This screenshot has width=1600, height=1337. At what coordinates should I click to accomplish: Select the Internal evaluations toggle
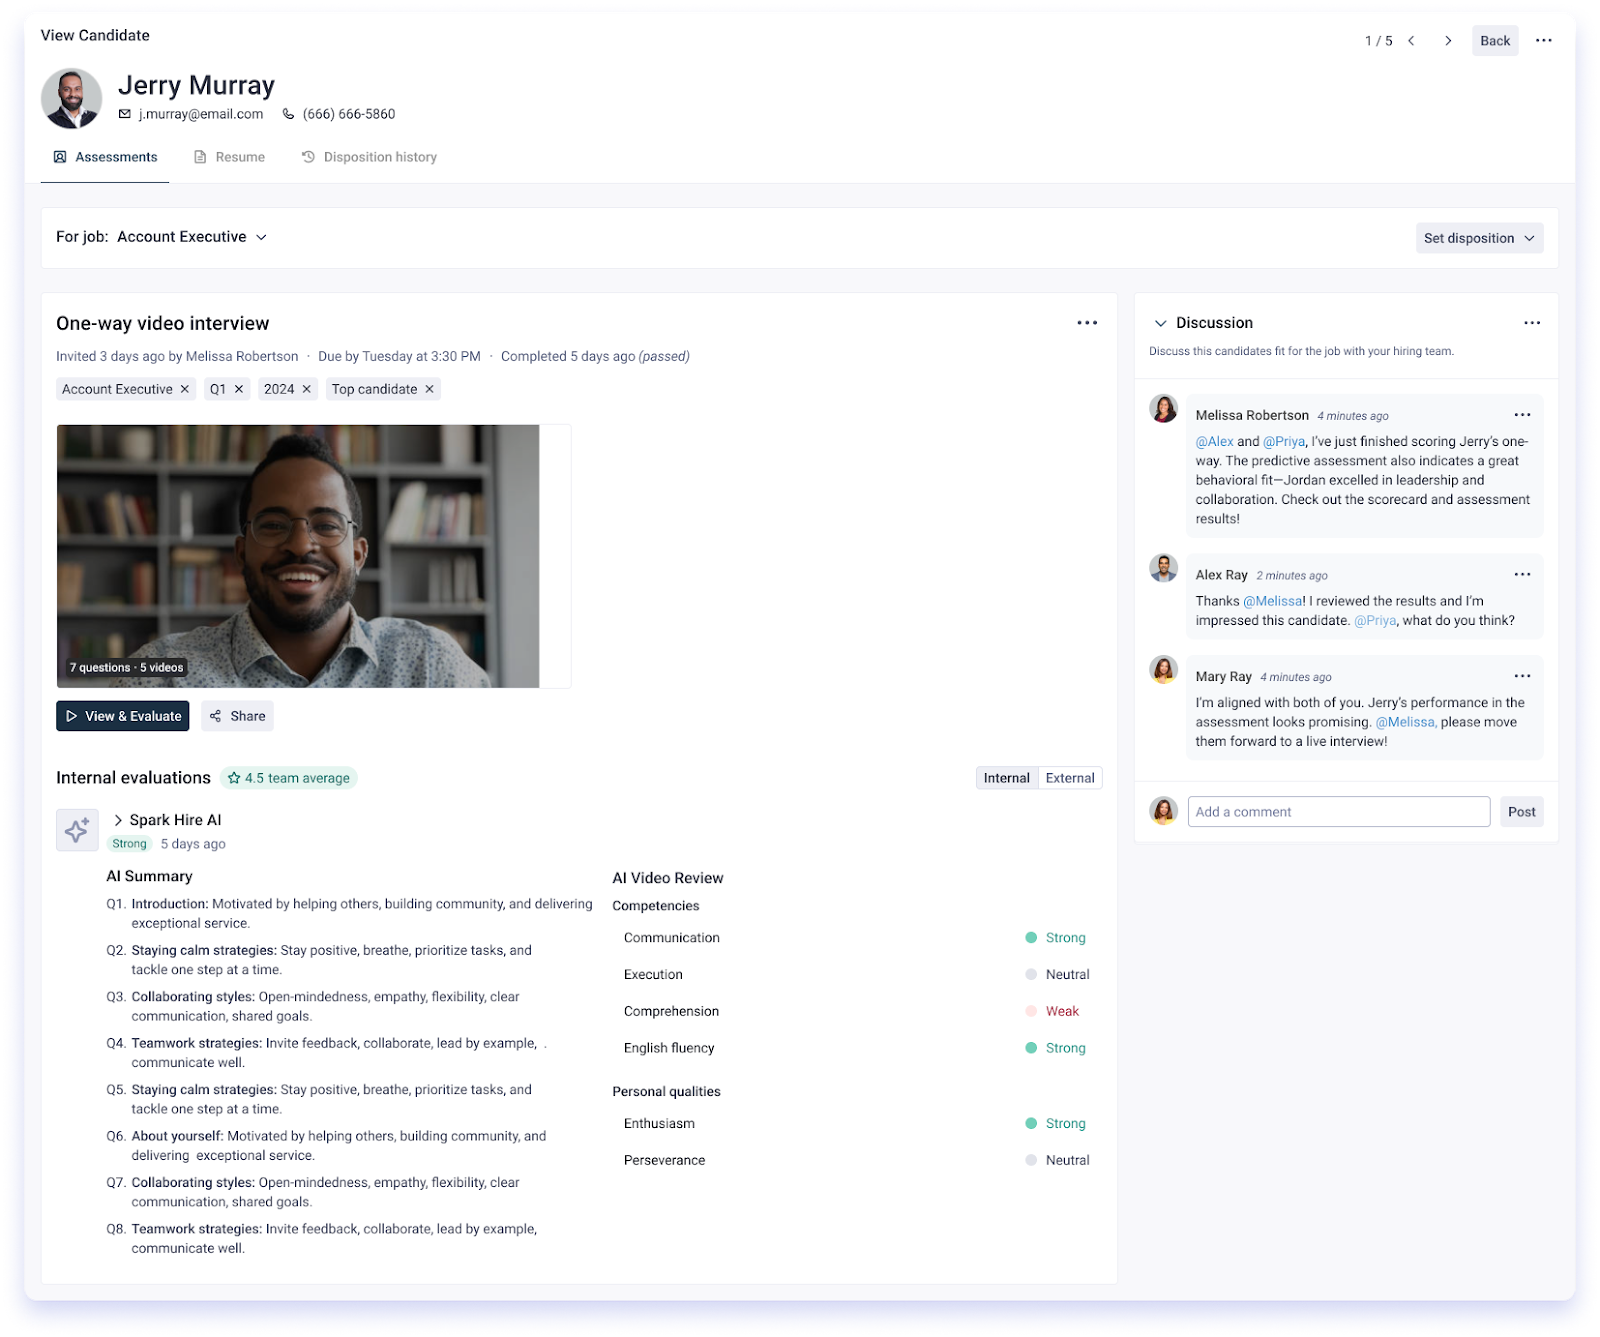[1006, 777]
